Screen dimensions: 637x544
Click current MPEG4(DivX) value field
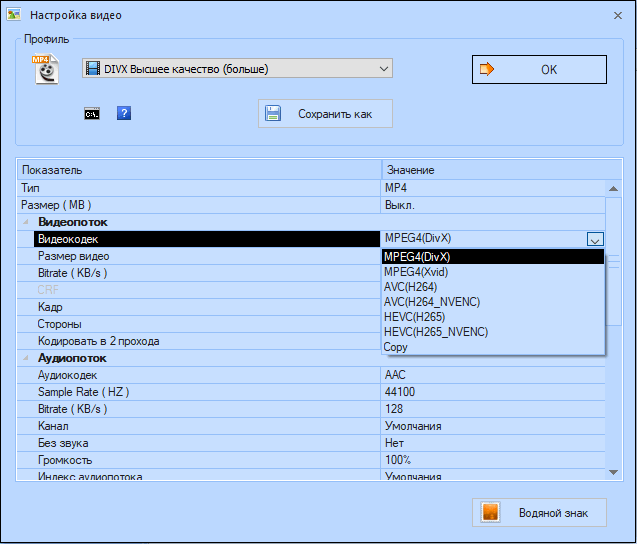483,238
